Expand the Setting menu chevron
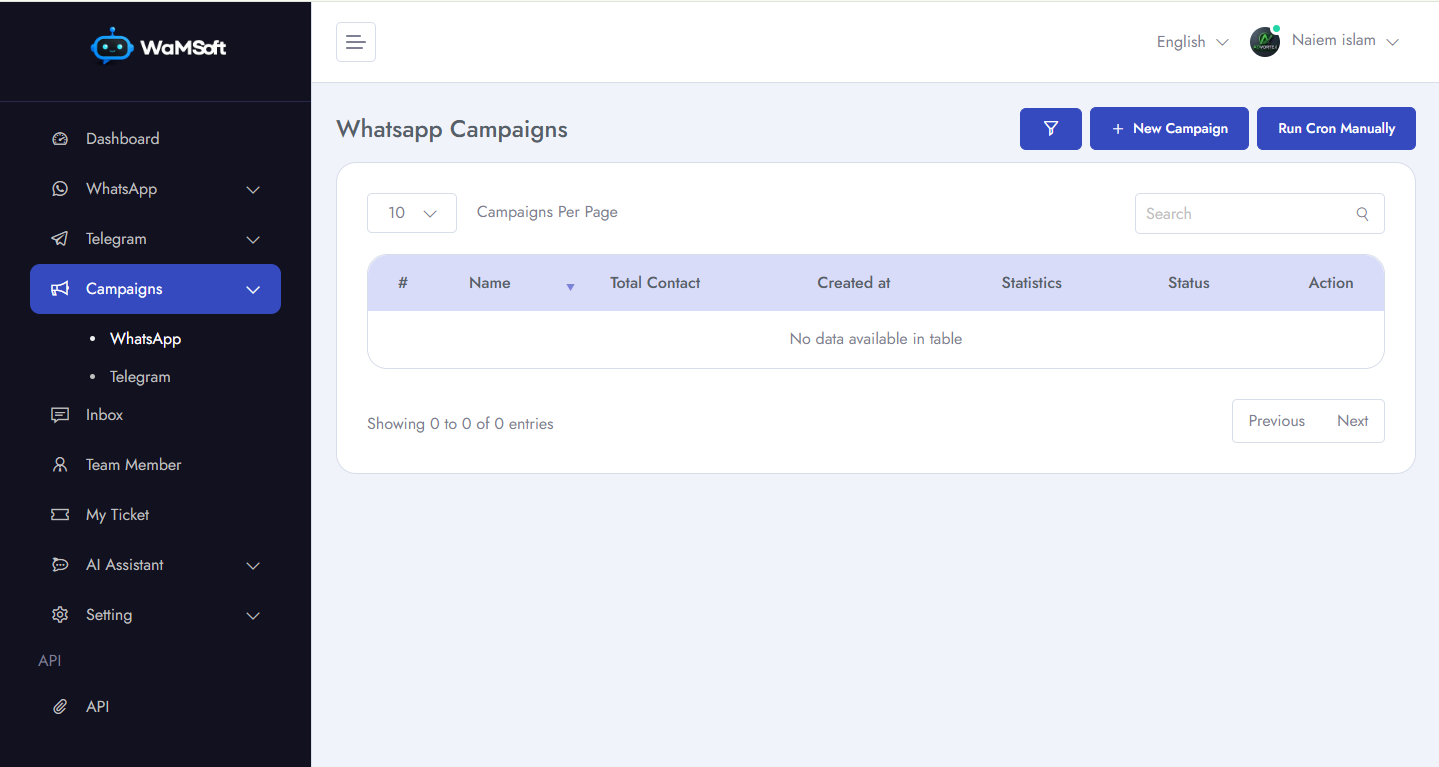This screenshot has height=767, width=1439. [253, 616]
